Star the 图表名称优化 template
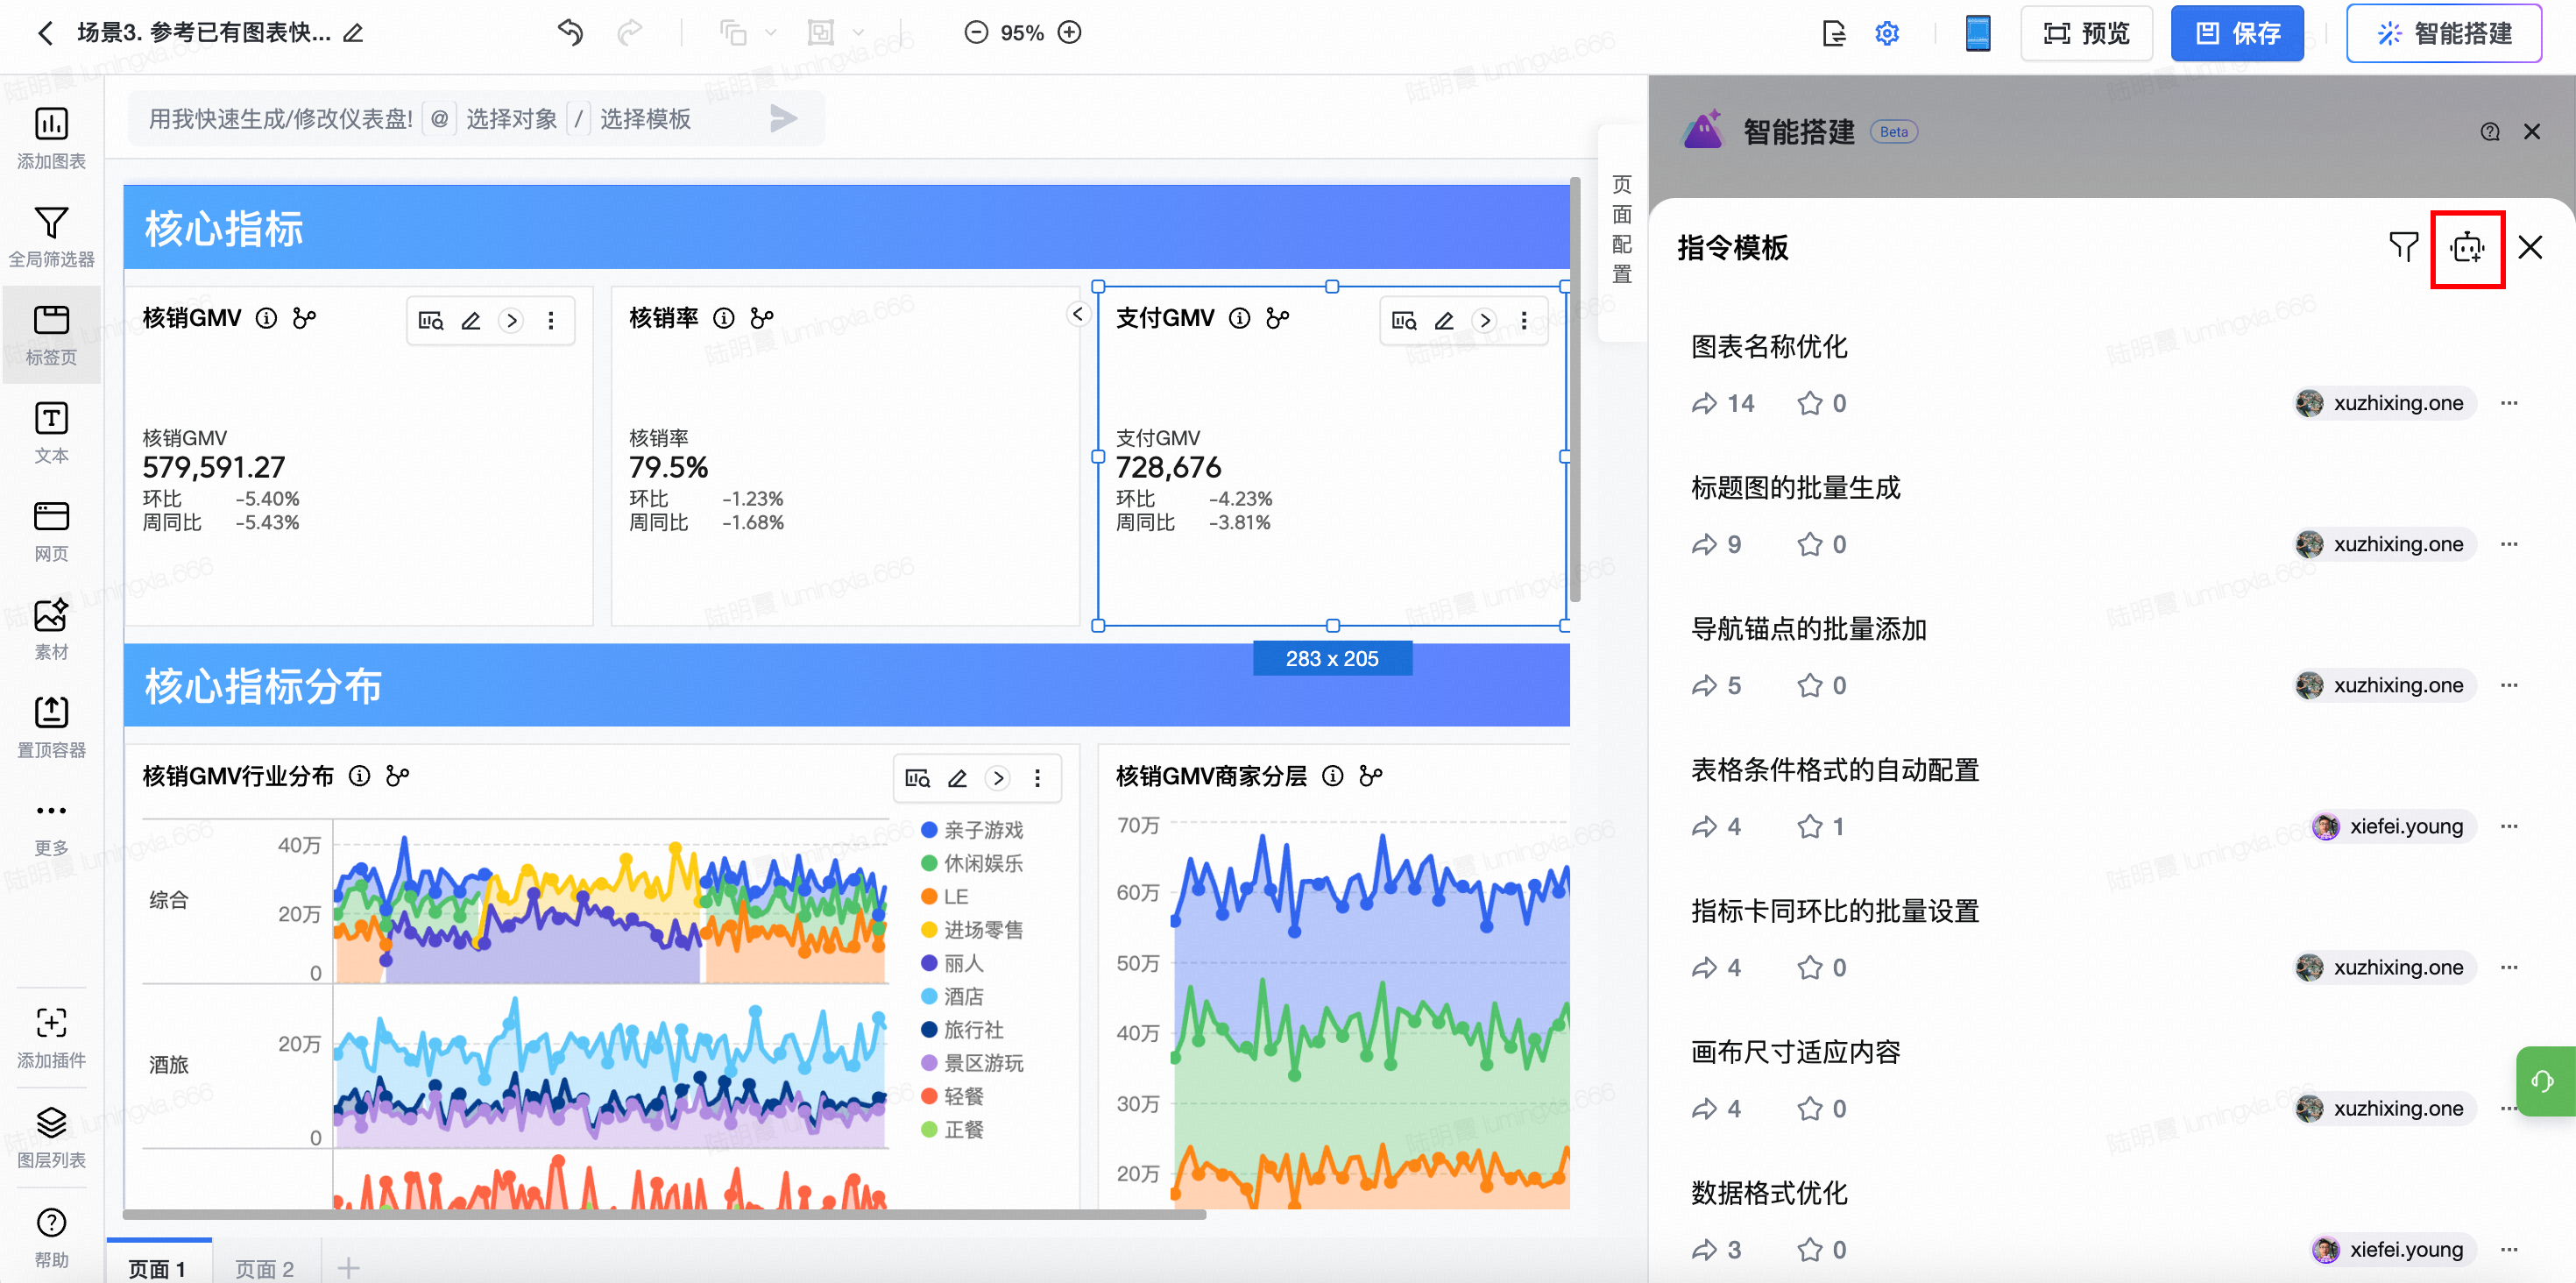 coord(1809,403)
